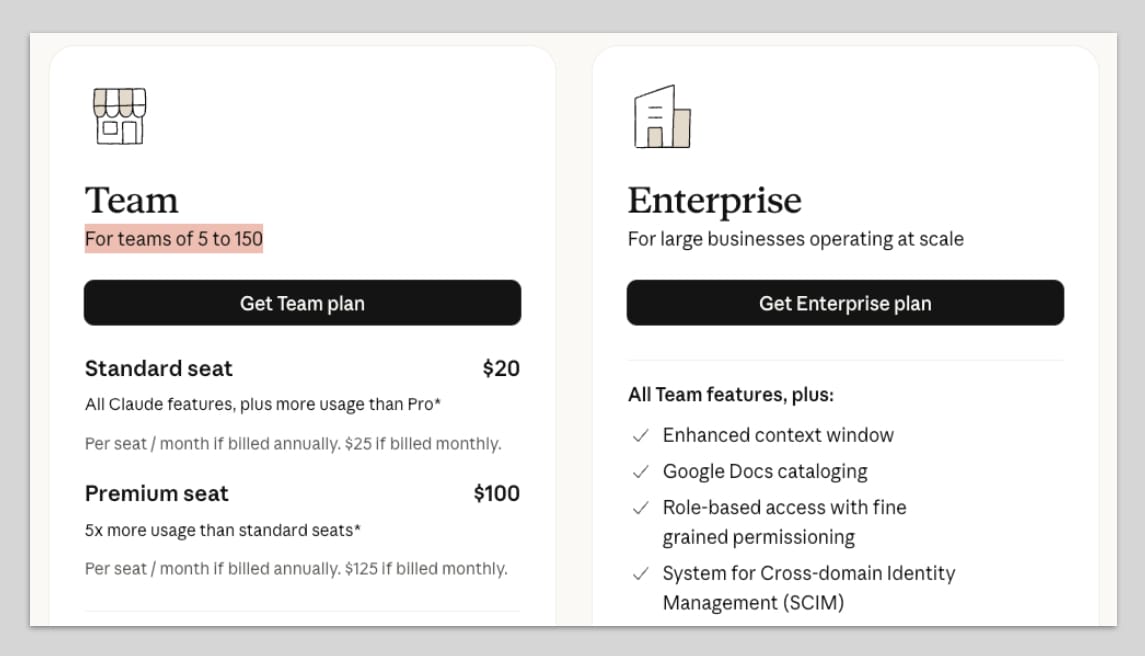Click the $100 Premium seat price
The width and height of the screenshot is (1145, 656).
(x=496, y=493)
